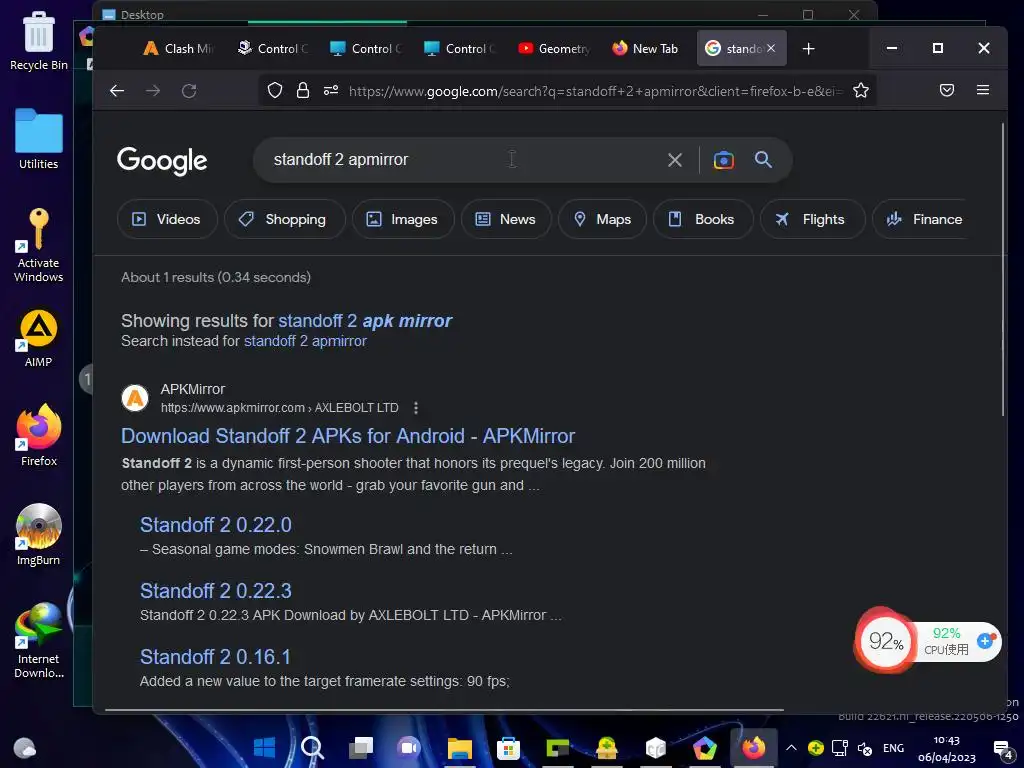Search instead for 'standoff 2 apmirror'

(305, 341)
